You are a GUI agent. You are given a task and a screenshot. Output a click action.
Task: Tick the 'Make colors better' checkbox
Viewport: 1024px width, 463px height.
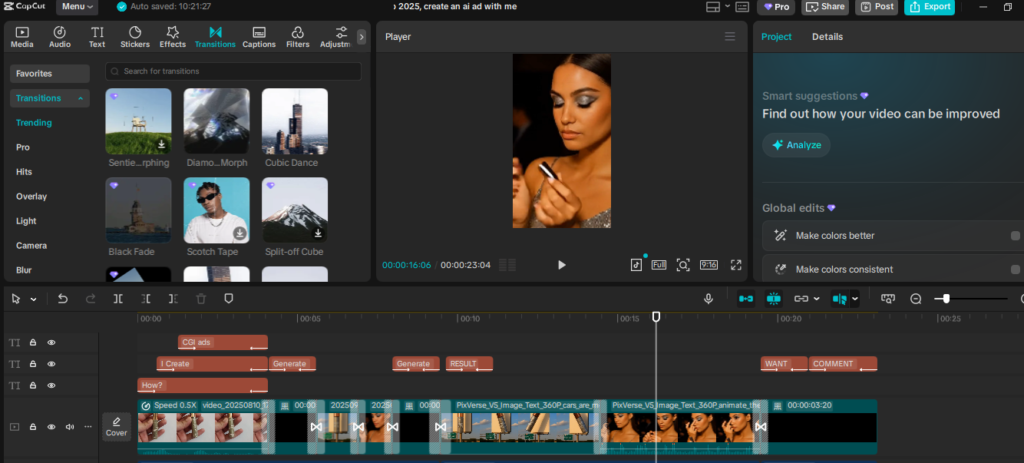click(x=1015, y=236)
